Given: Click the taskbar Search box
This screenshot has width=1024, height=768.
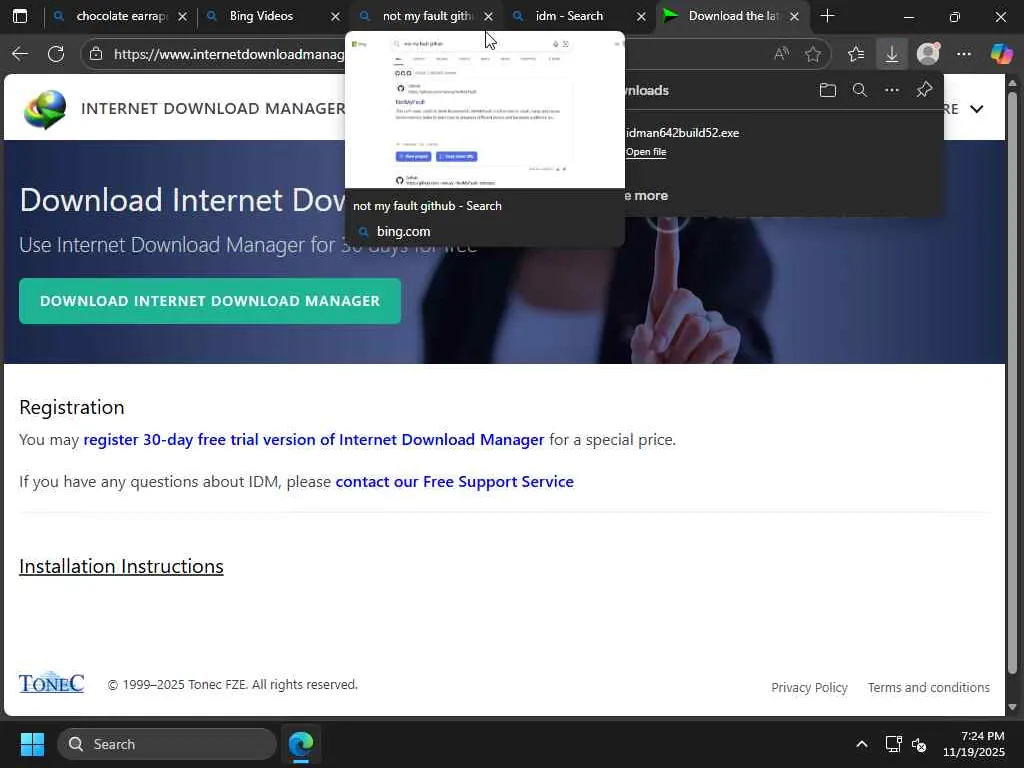Looking at the screenshot, I should pos(167,744).
